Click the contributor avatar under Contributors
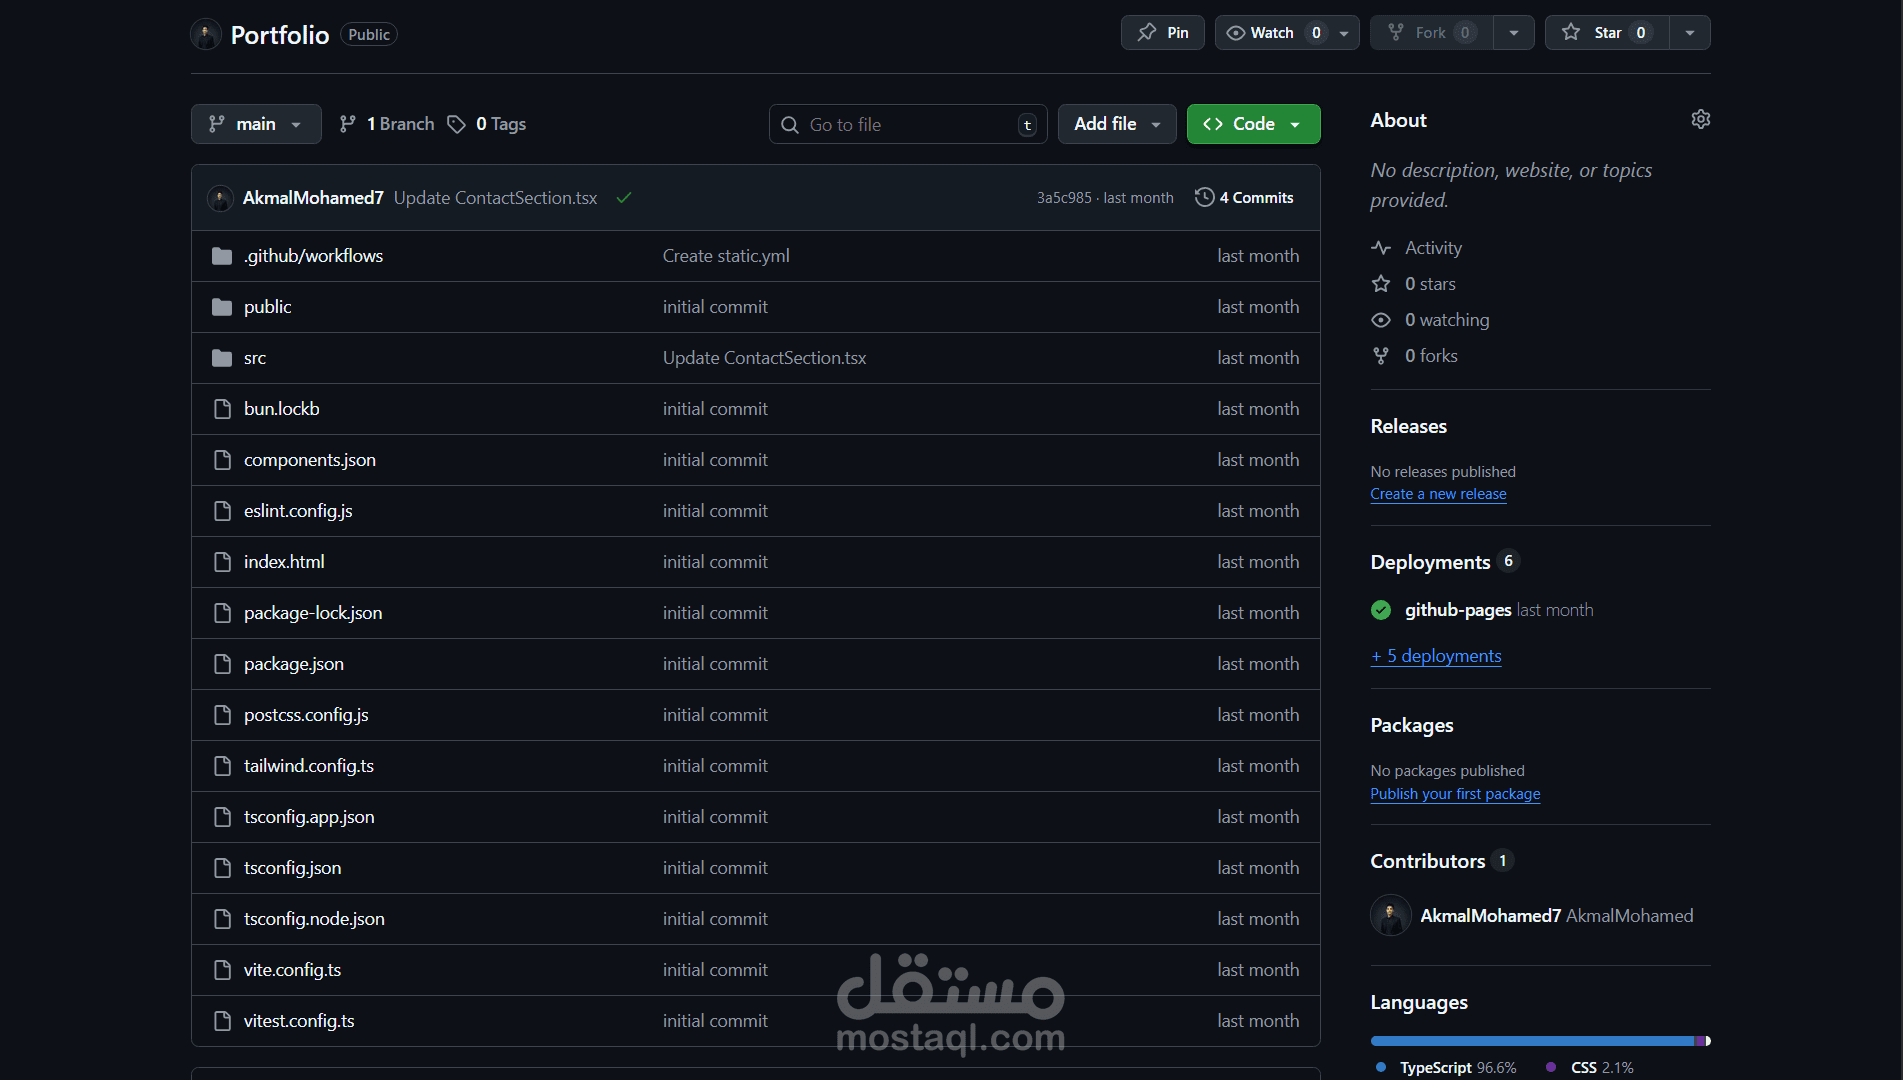1903x1080 pixels. point(1390,916)
